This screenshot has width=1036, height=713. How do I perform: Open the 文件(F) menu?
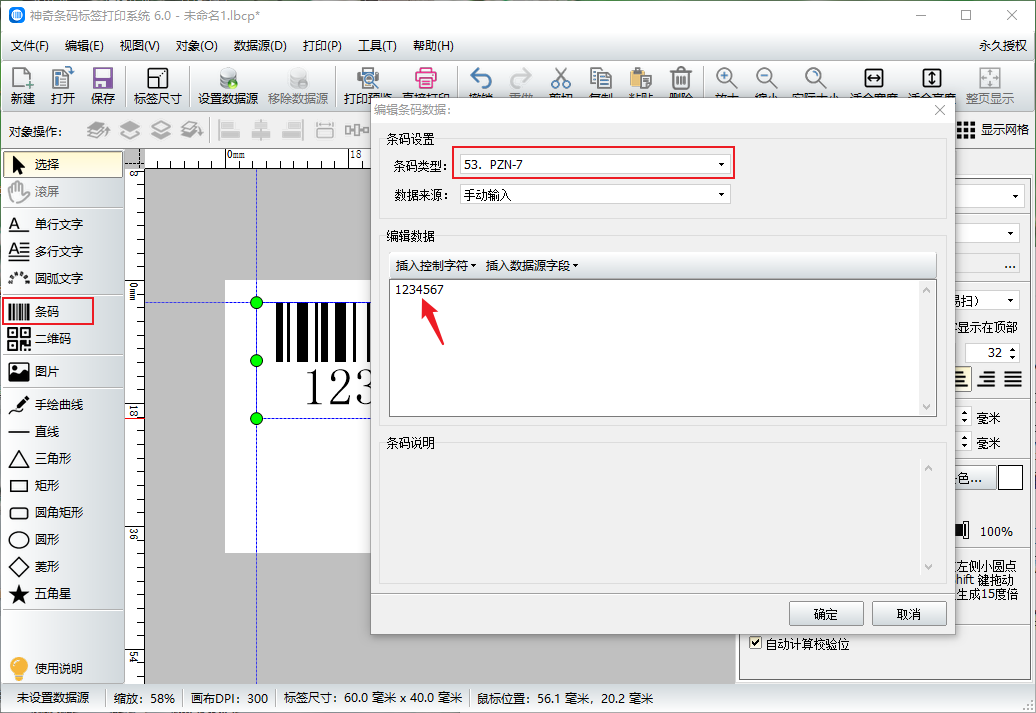(30, 46)
